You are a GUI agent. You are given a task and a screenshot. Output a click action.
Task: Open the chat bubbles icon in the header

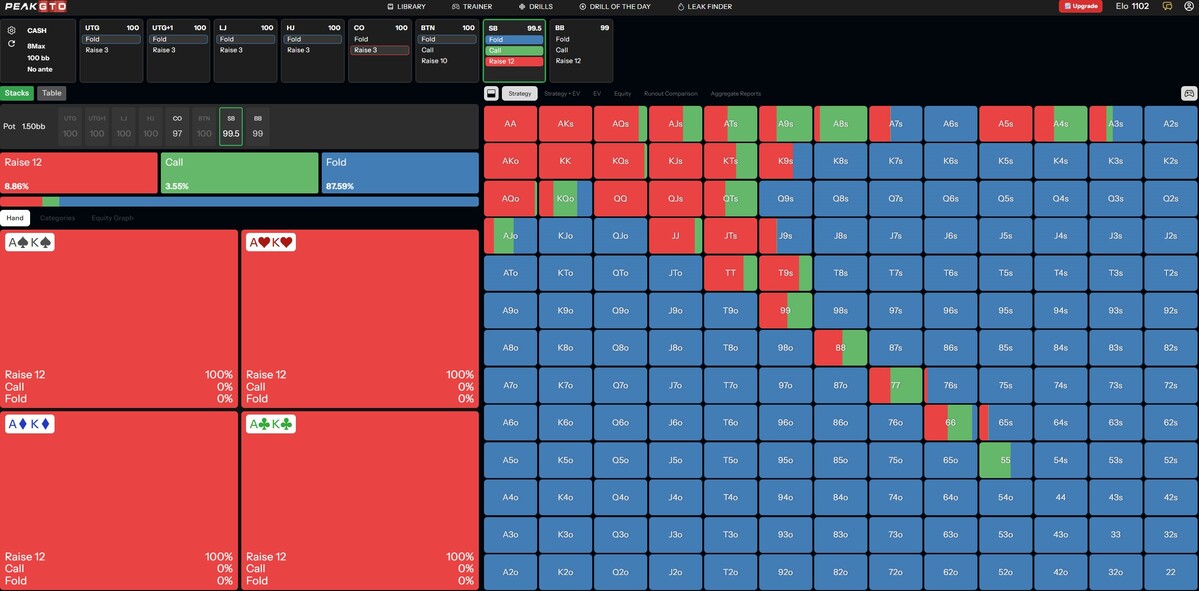(1168, 6)
